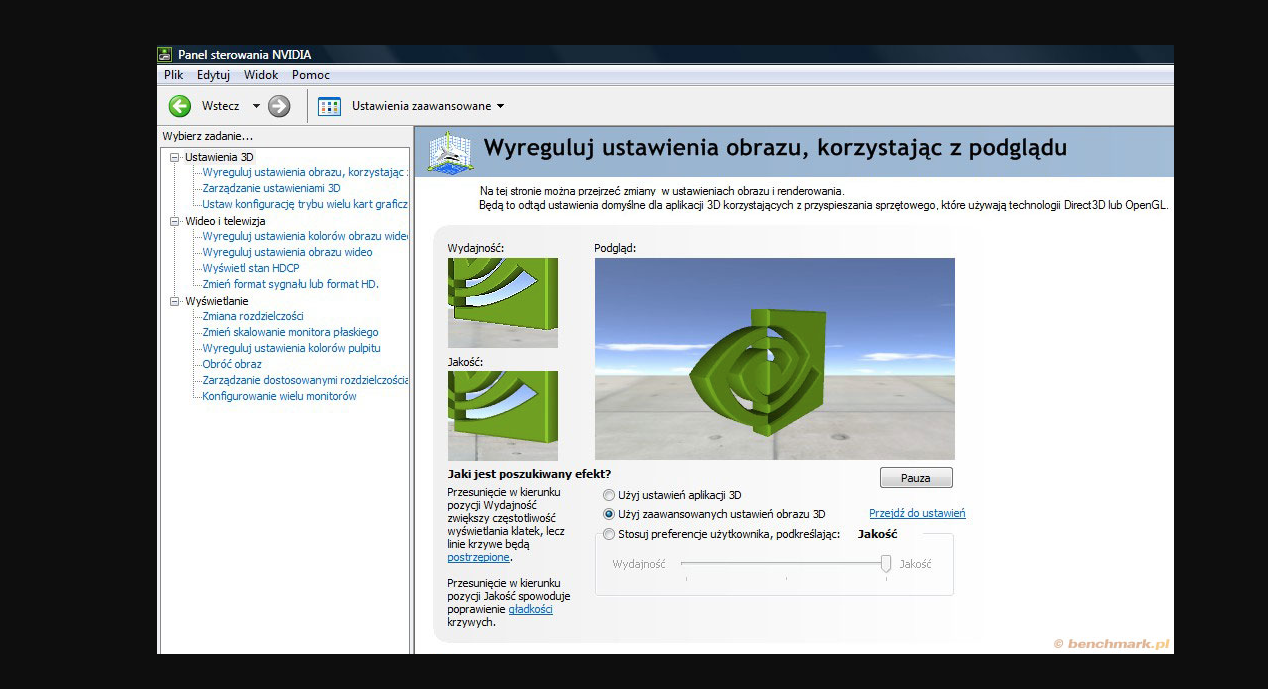Select Użyj ustawień aplikacji 3D option

tap(609, 495)
